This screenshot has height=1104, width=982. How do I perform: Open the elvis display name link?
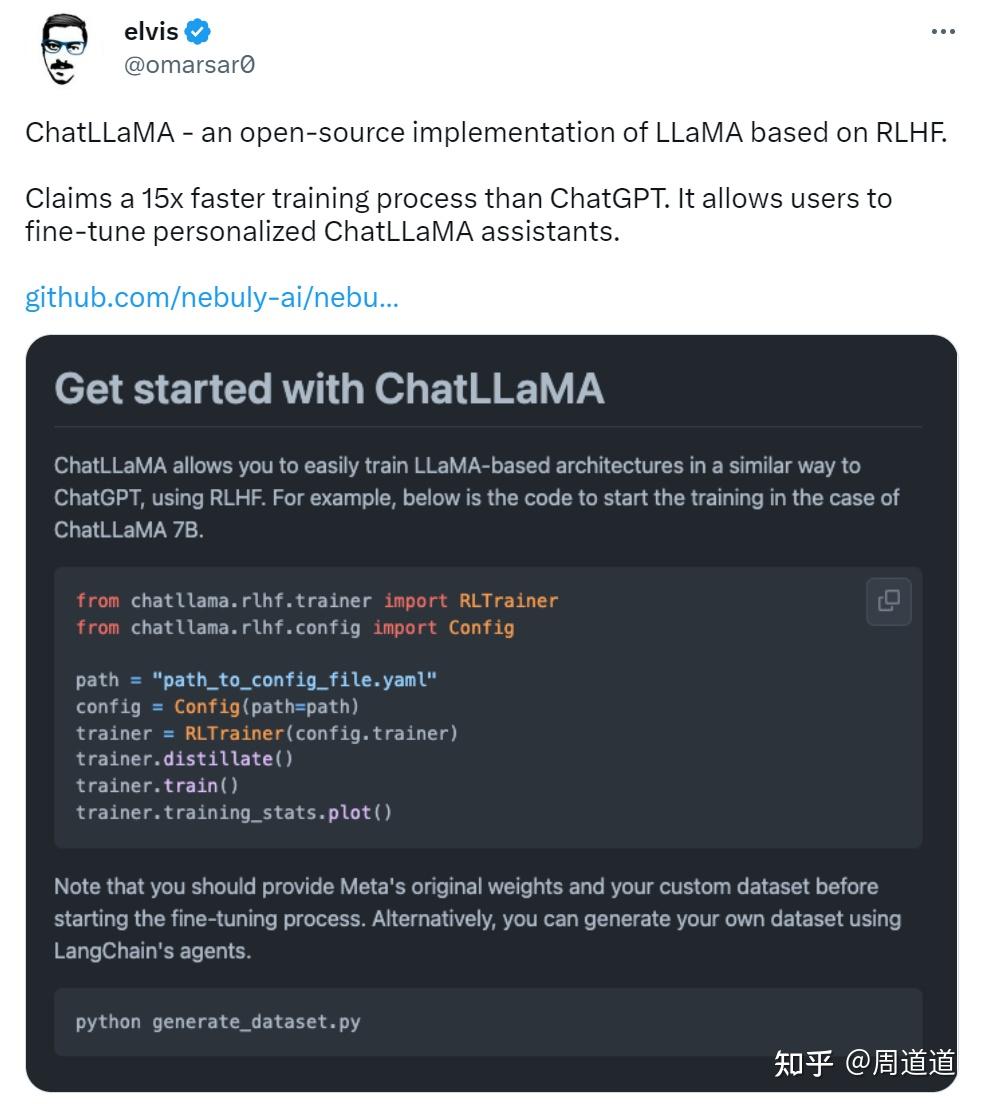[151, 32]
